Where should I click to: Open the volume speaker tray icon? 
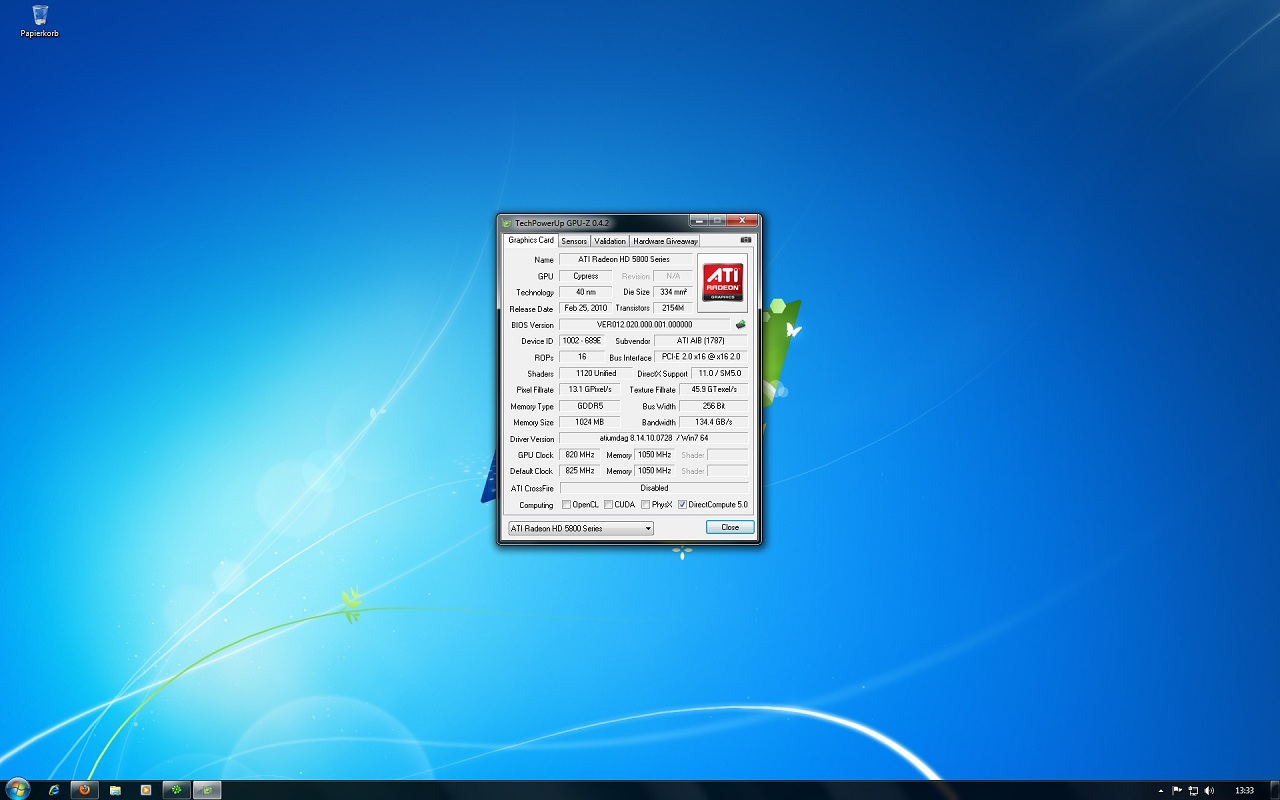1209,790
